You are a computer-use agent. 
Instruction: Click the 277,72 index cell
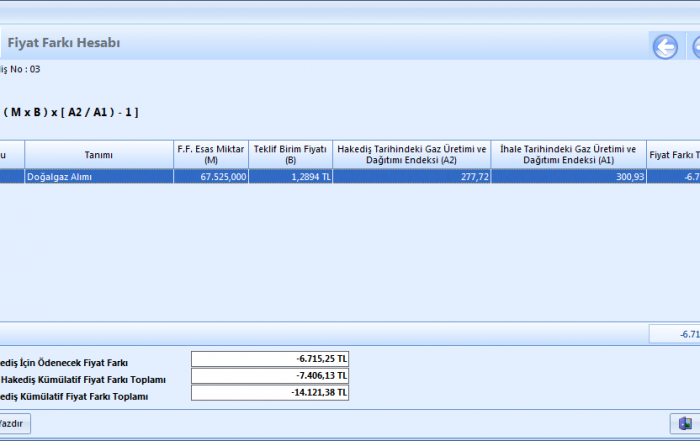(411, 176)
